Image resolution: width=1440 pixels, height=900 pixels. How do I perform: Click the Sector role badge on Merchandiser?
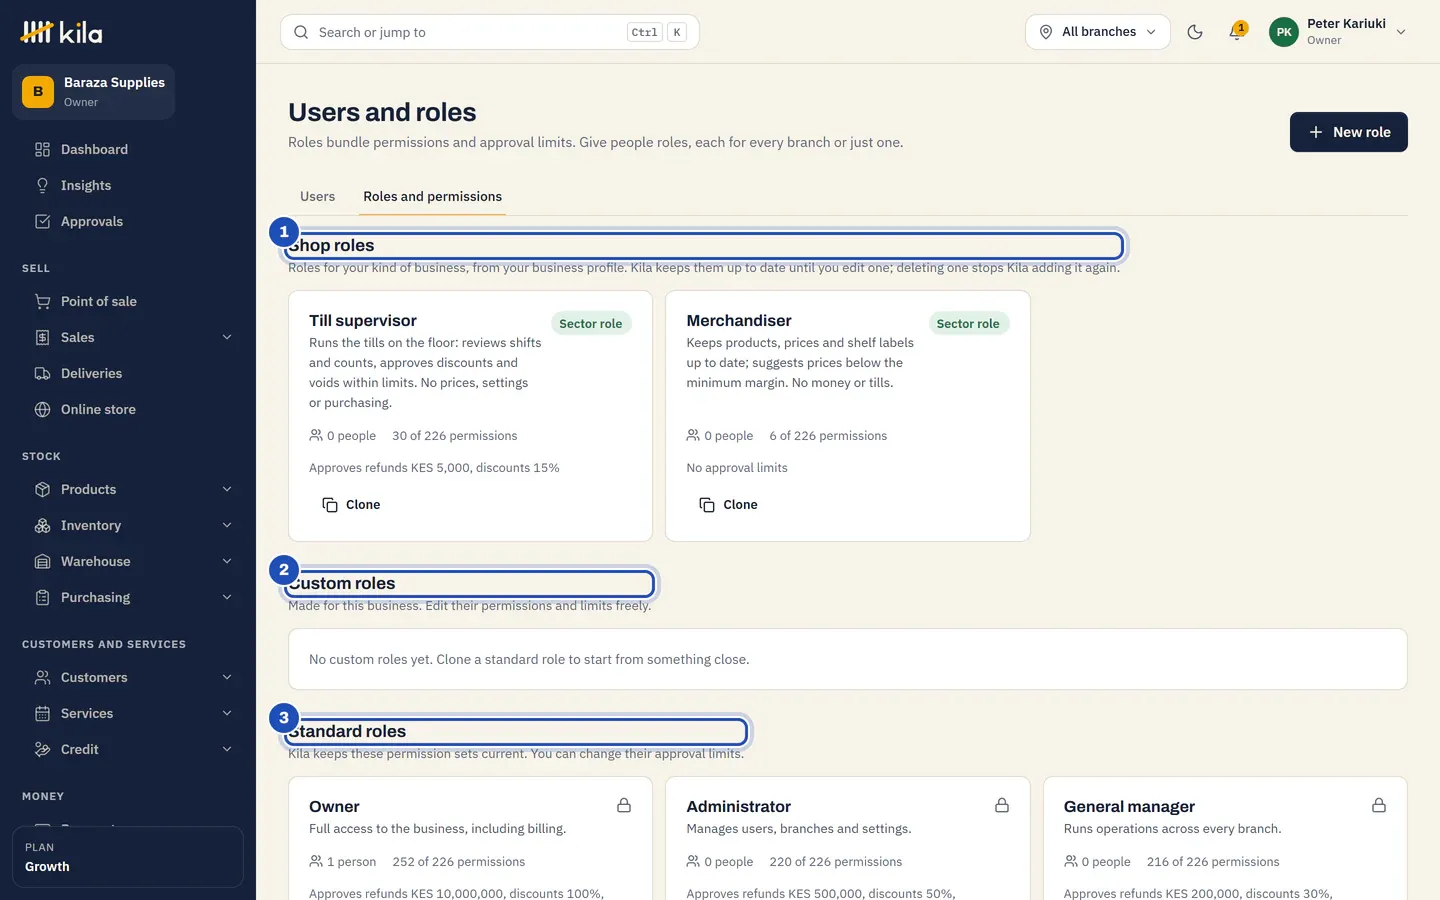(x=968, y=324)
